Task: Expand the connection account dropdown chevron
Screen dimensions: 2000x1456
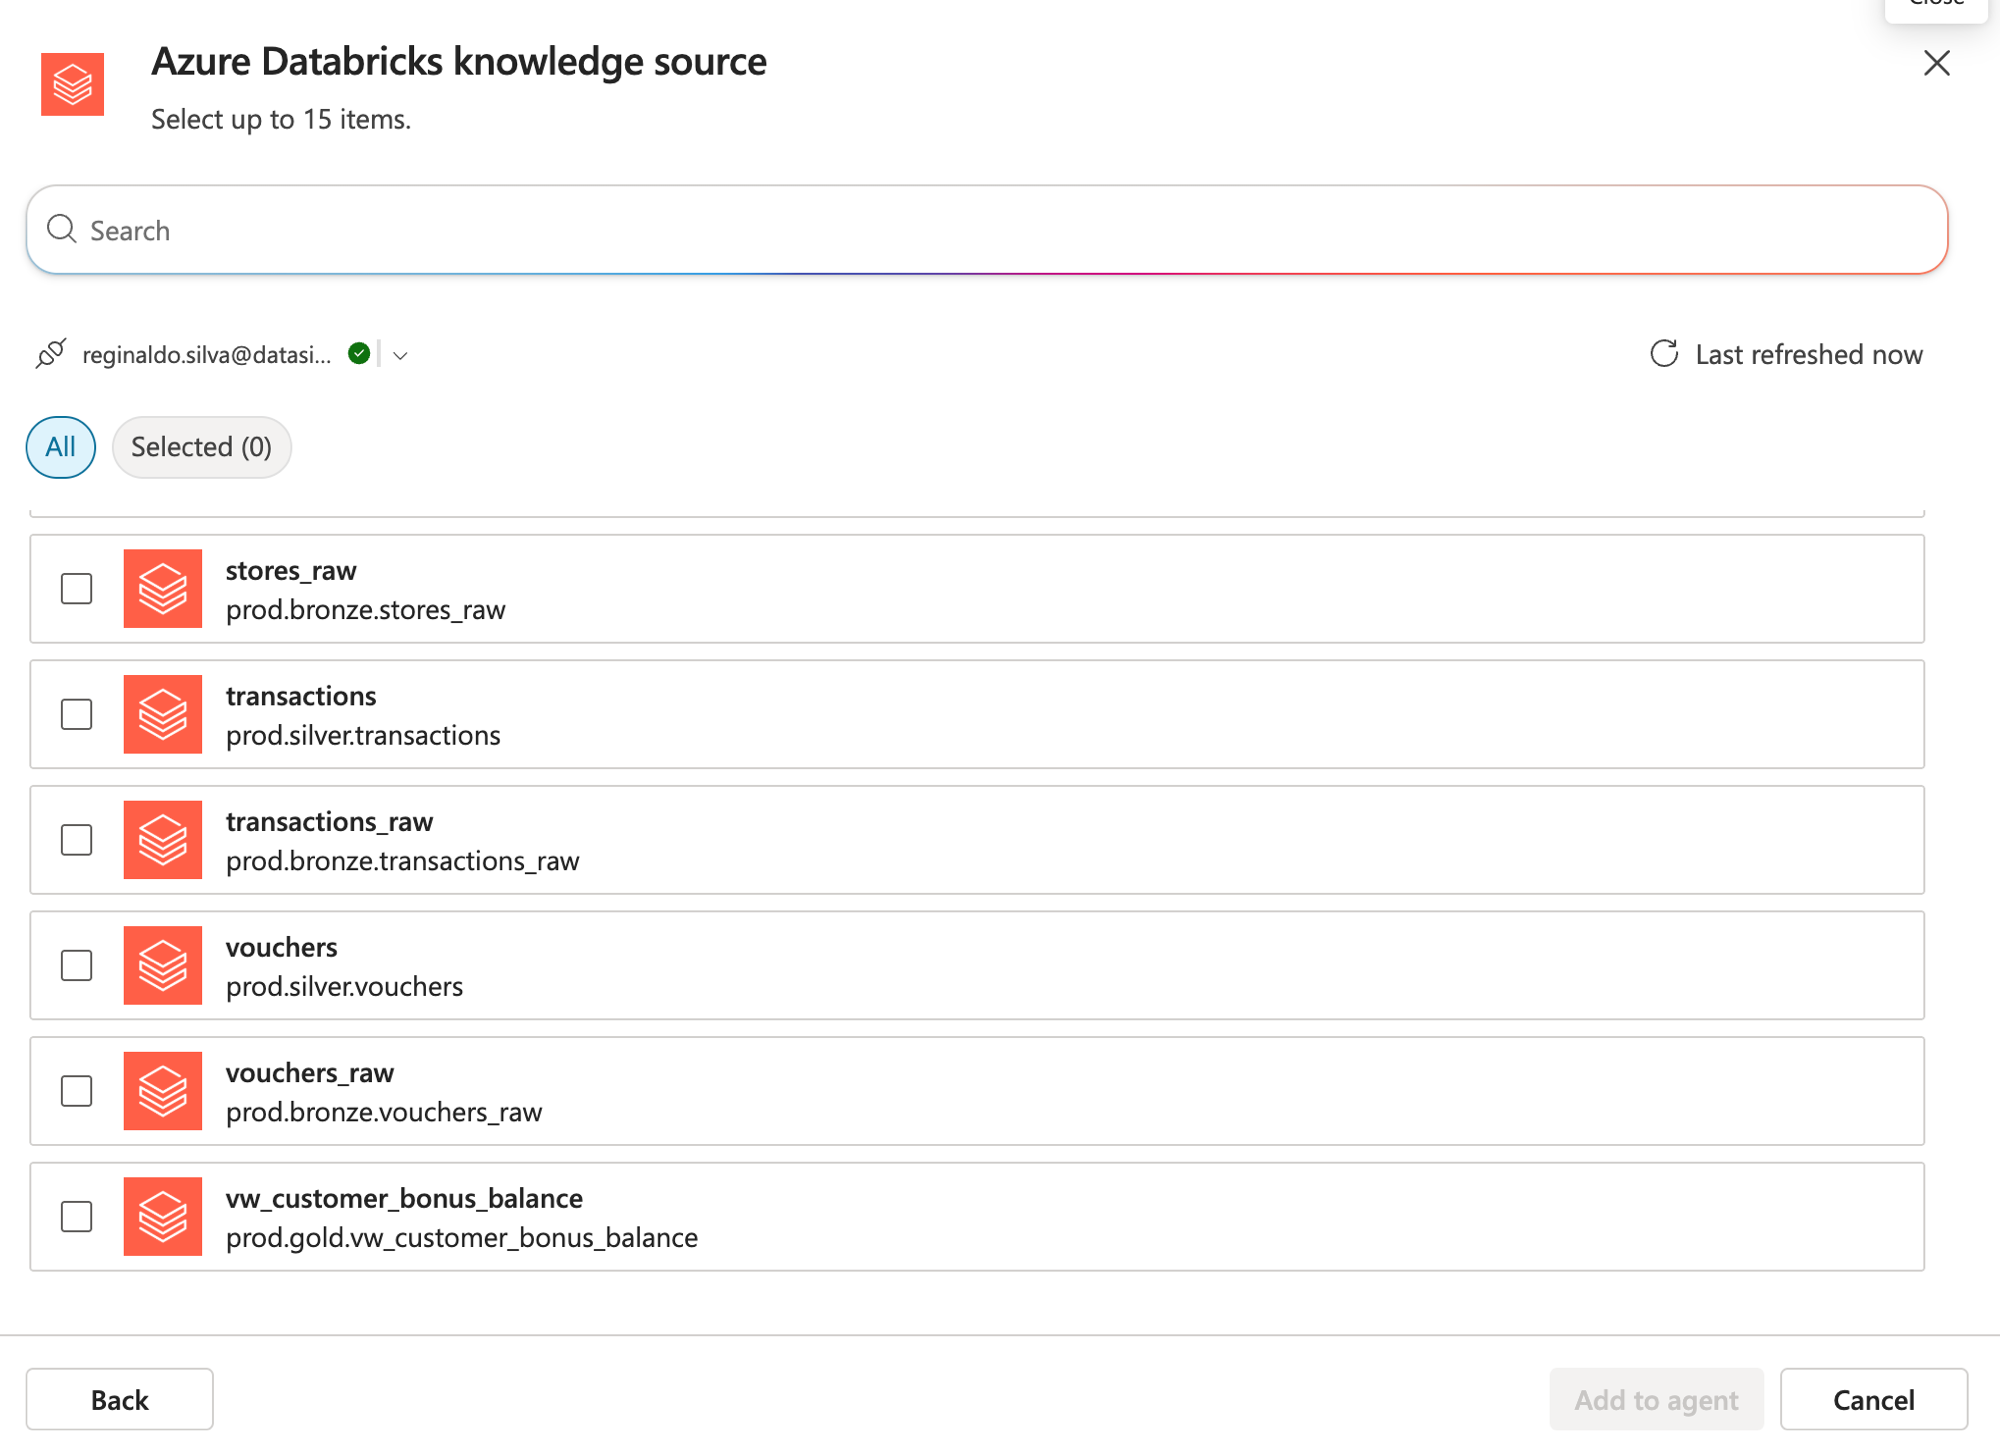Action: 400,355
